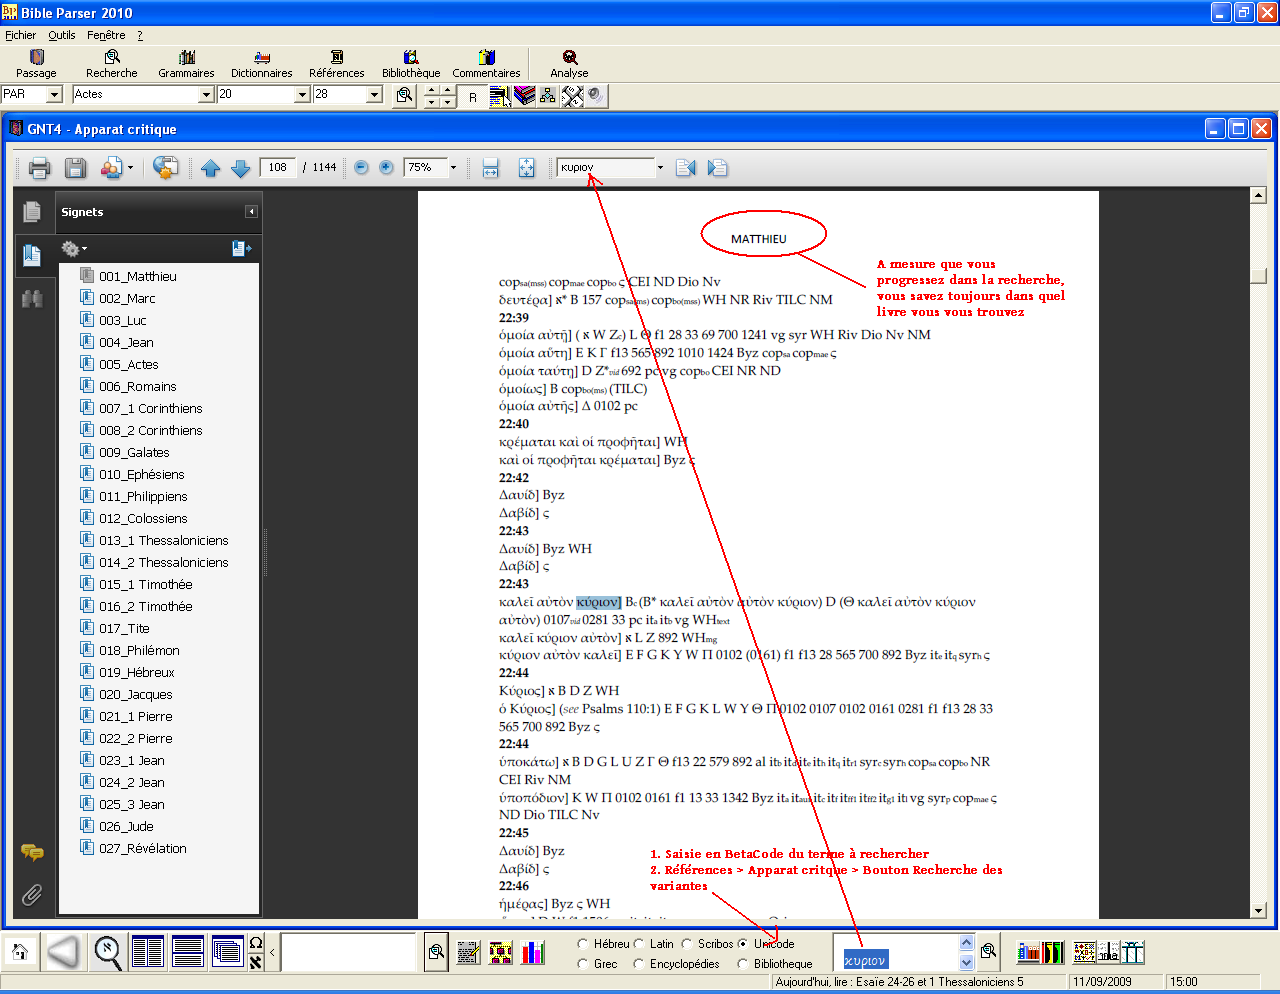
Task: Open the Grammaires tool
Action: [x=186, y=64]
